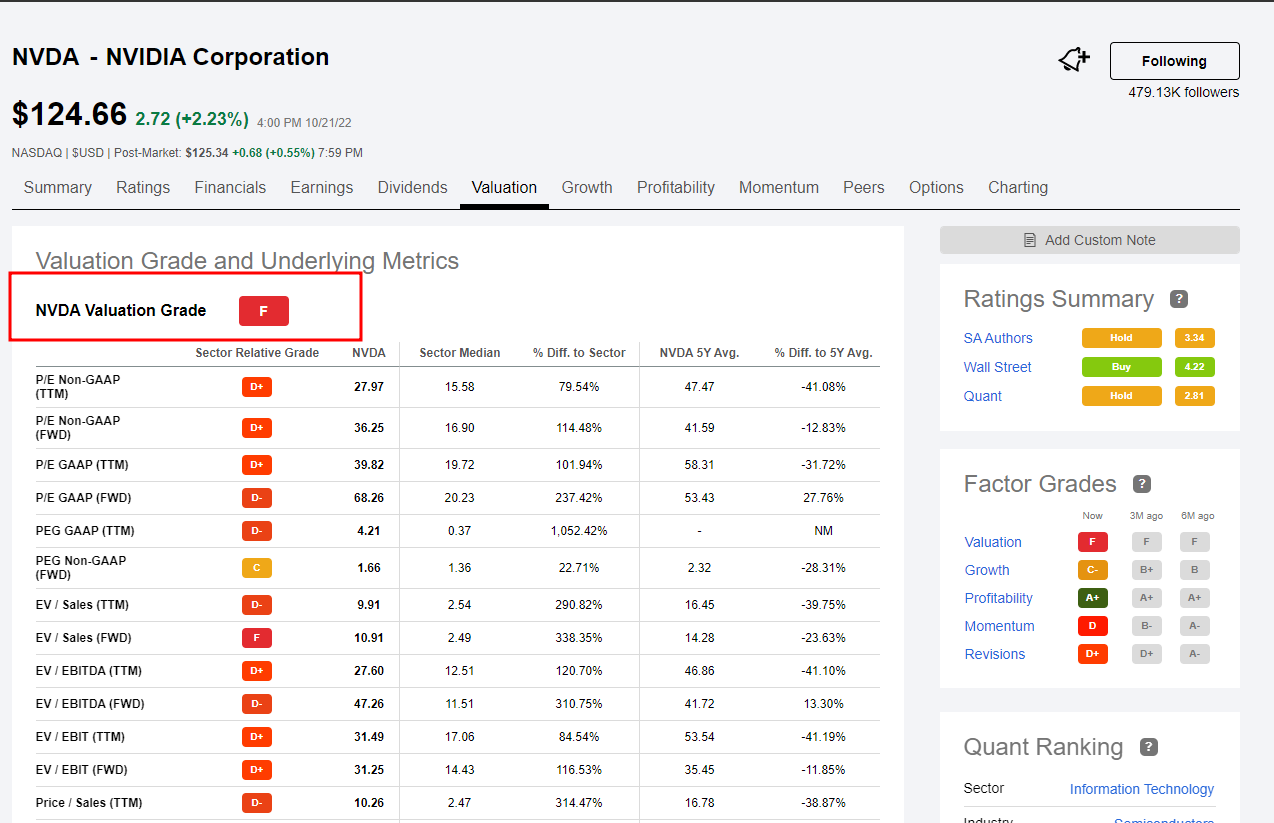Click D+ grade badge for P/E GAAP (TTM)

257,465
